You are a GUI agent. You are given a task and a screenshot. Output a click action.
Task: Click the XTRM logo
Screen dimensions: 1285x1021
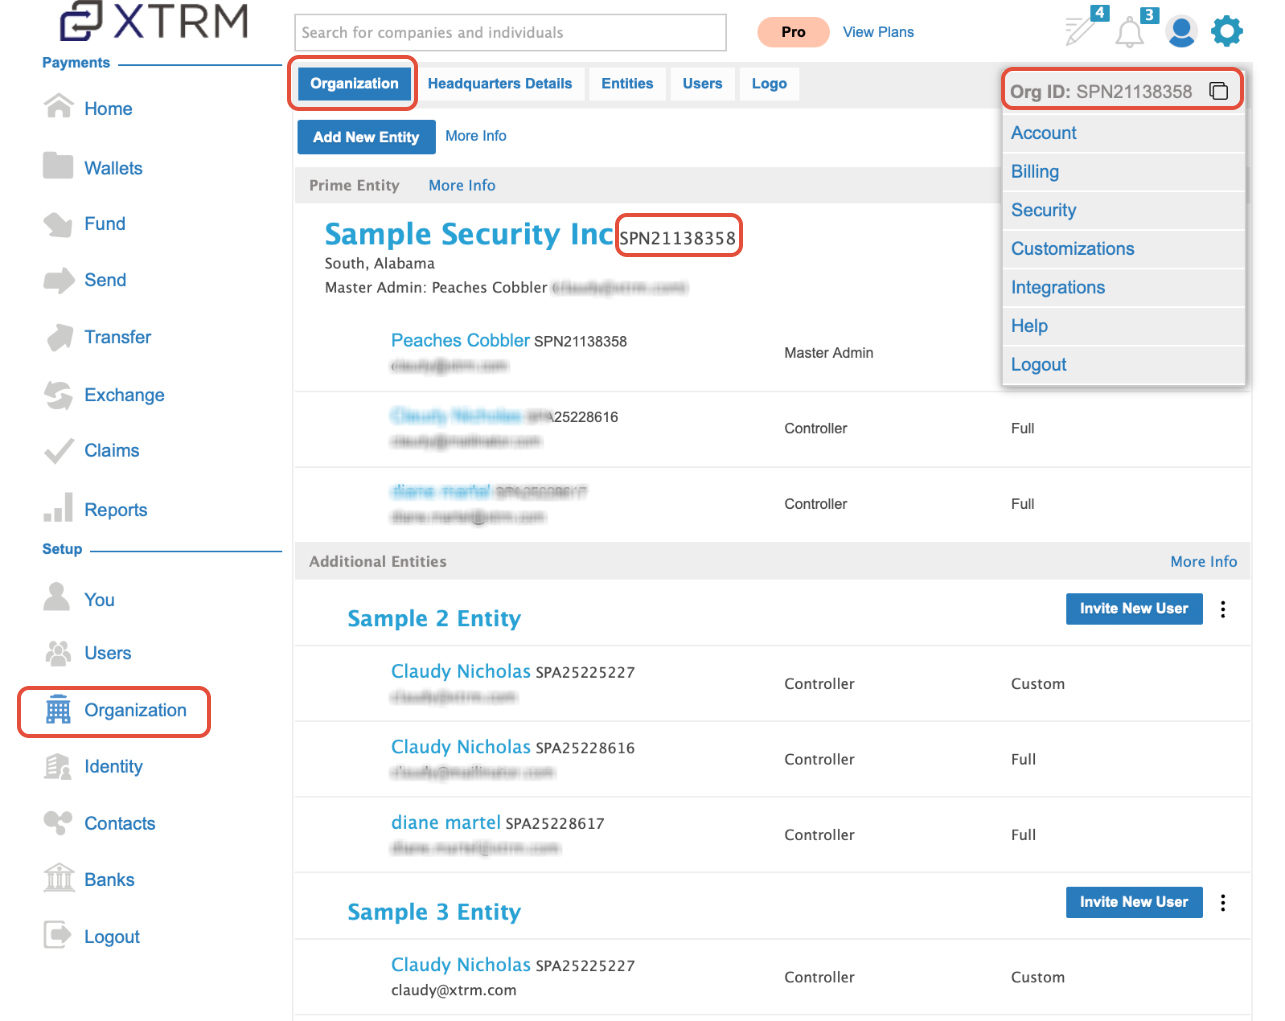click(x=153, y=21)
